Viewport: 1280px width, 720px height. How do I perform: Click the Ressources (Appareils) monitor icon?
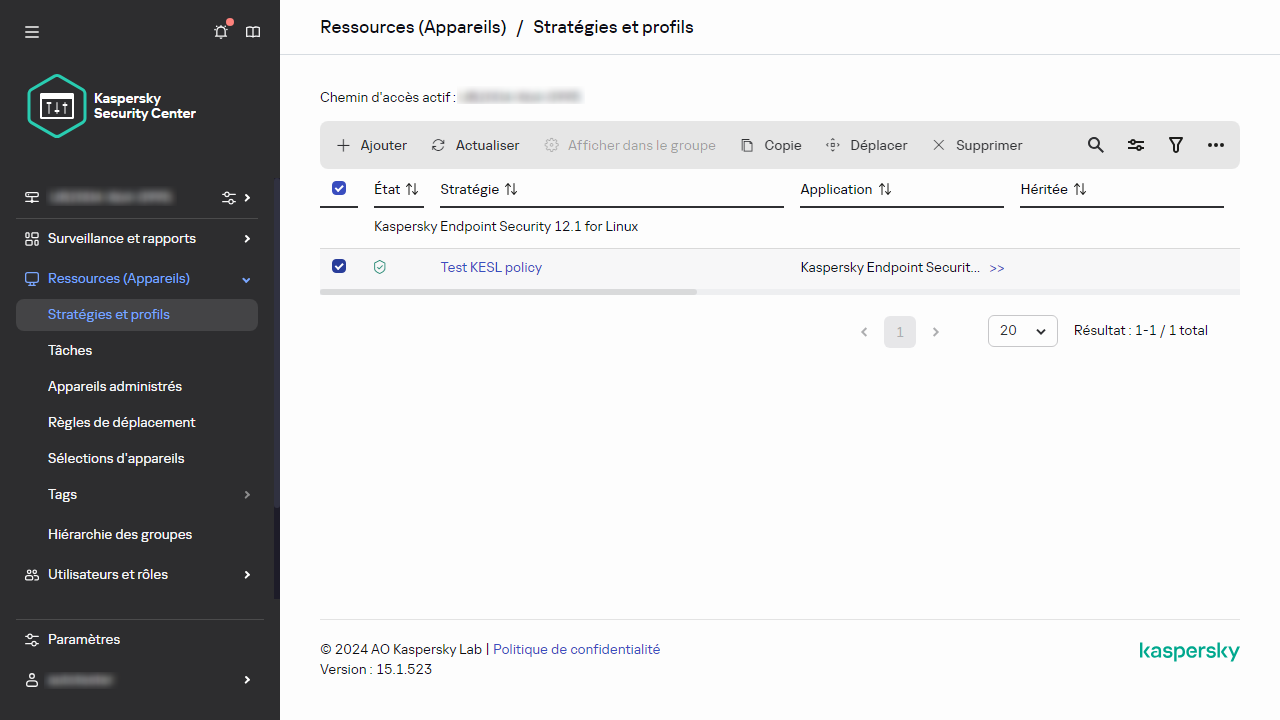point(32,279)
